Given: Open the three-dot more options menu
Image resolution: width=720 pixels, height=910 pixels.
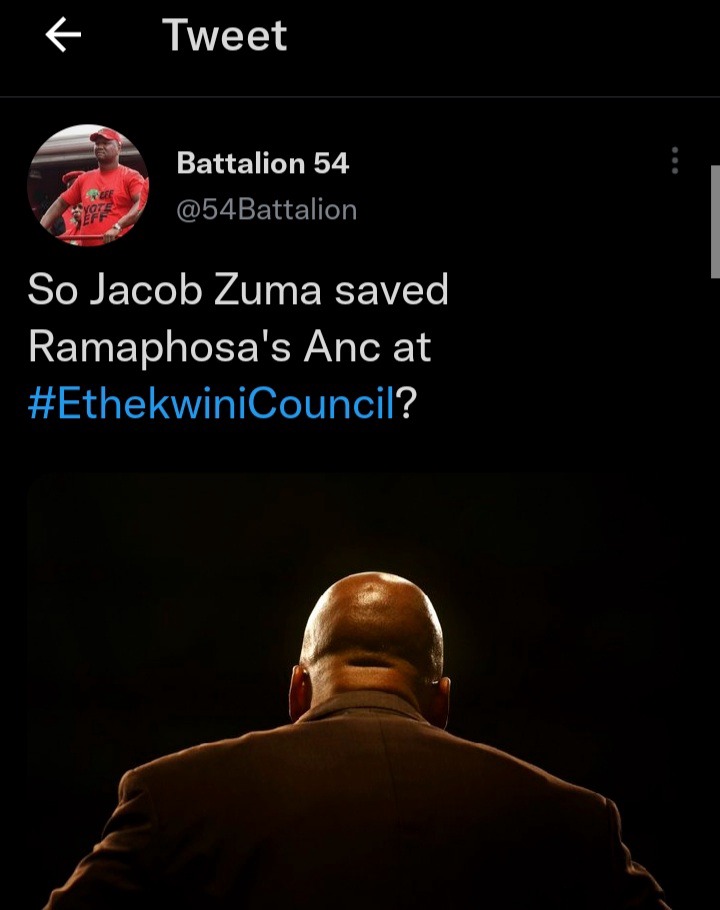Looking at the screenshot, I should (x=675, y=161).
